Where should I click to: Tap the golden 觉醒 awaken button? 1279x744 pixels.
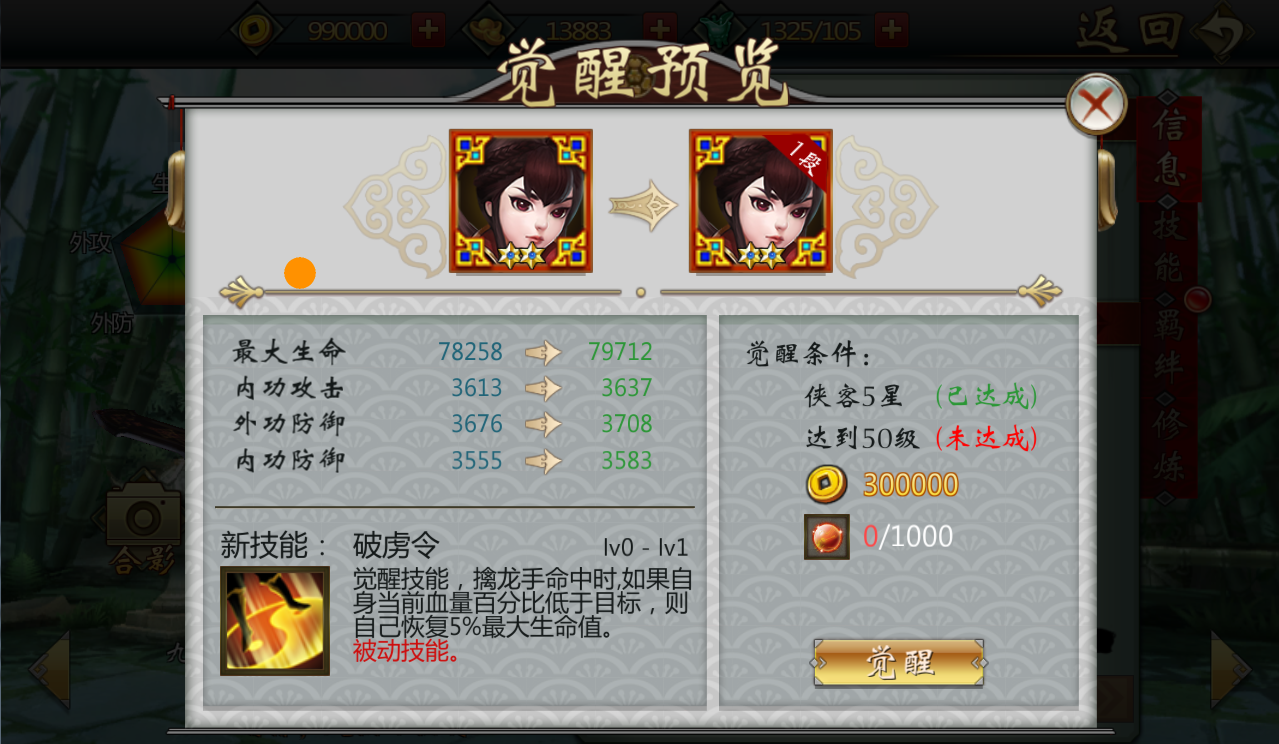899,662
